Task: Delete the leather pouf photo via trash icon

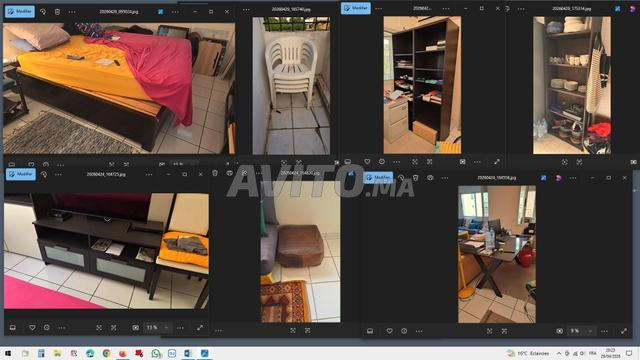Action: [215, 173]
